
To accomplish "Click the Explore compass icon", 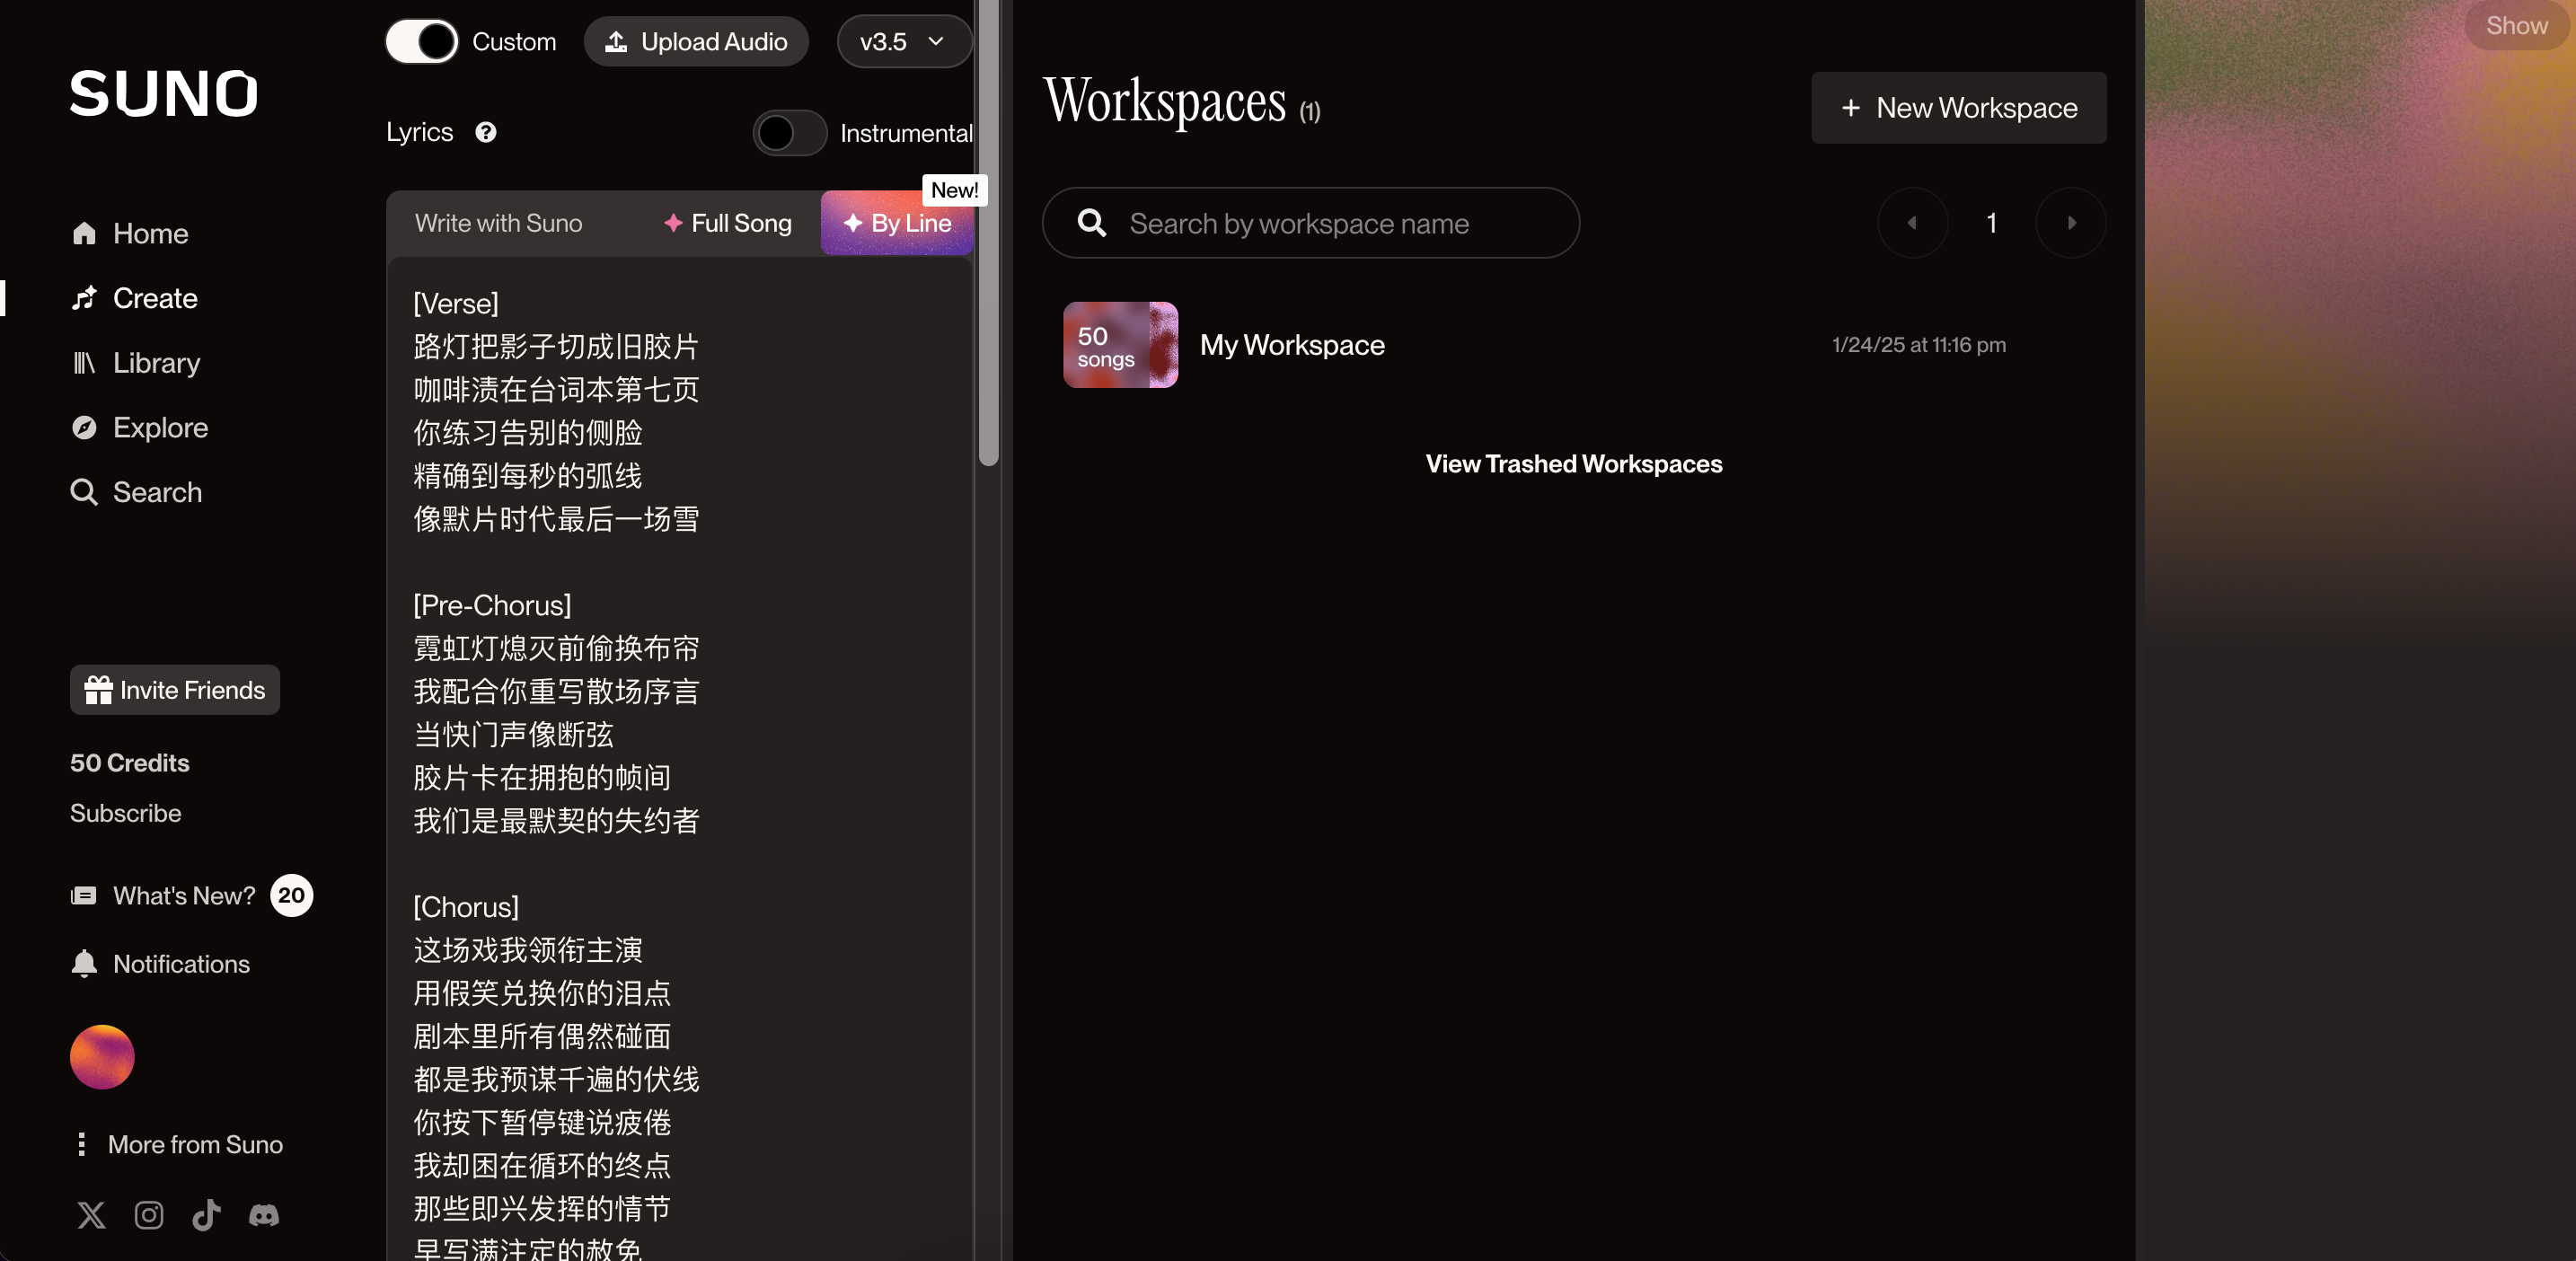I will point(85,427).
